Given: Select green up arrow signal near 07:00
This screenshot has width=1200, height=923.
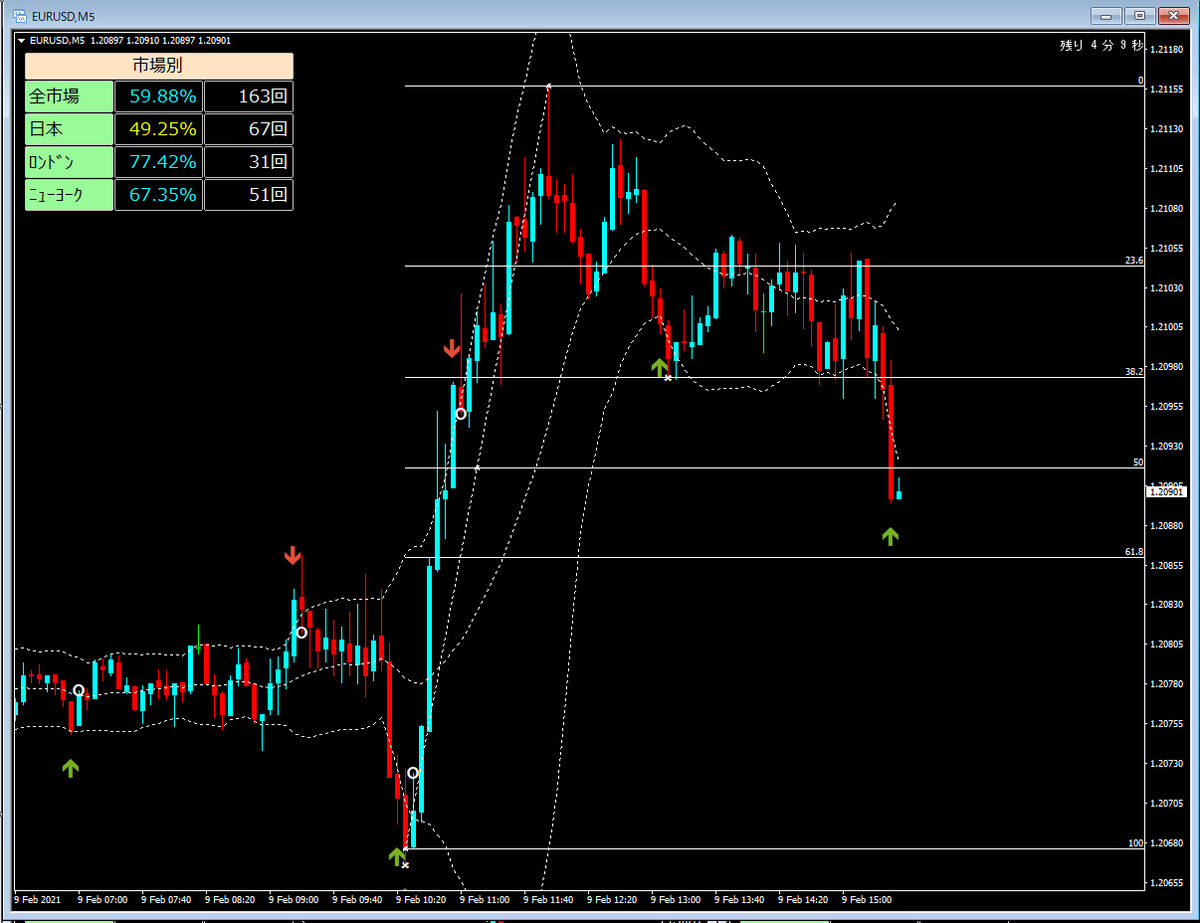Looking at the screenshot, I should [70, 768].
